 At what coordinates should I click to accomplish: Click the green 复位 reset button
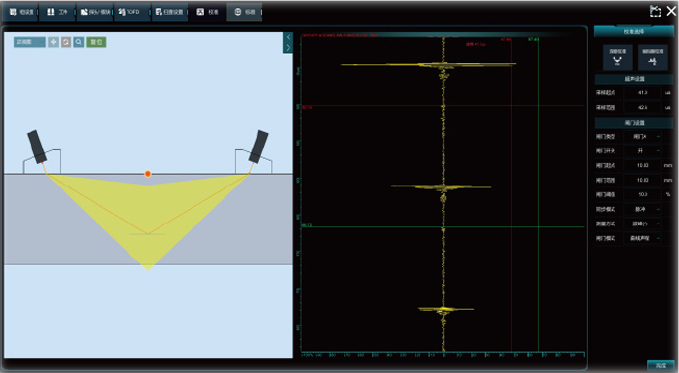pyautogui.click(x=96, y=42)
